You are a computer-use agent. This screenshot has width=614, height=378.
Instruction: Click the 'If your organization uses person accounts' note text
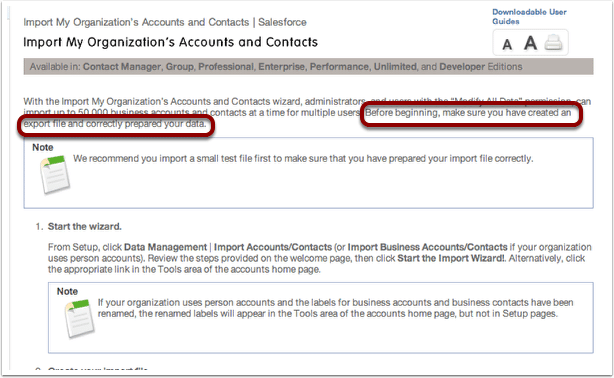coord(335,308)
